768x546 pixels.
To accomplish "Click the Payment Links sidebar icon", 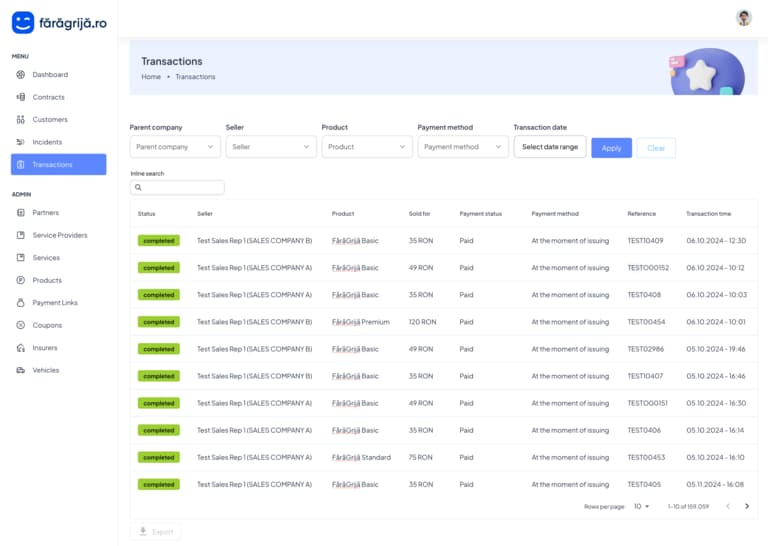I will [x=21, y=303].
